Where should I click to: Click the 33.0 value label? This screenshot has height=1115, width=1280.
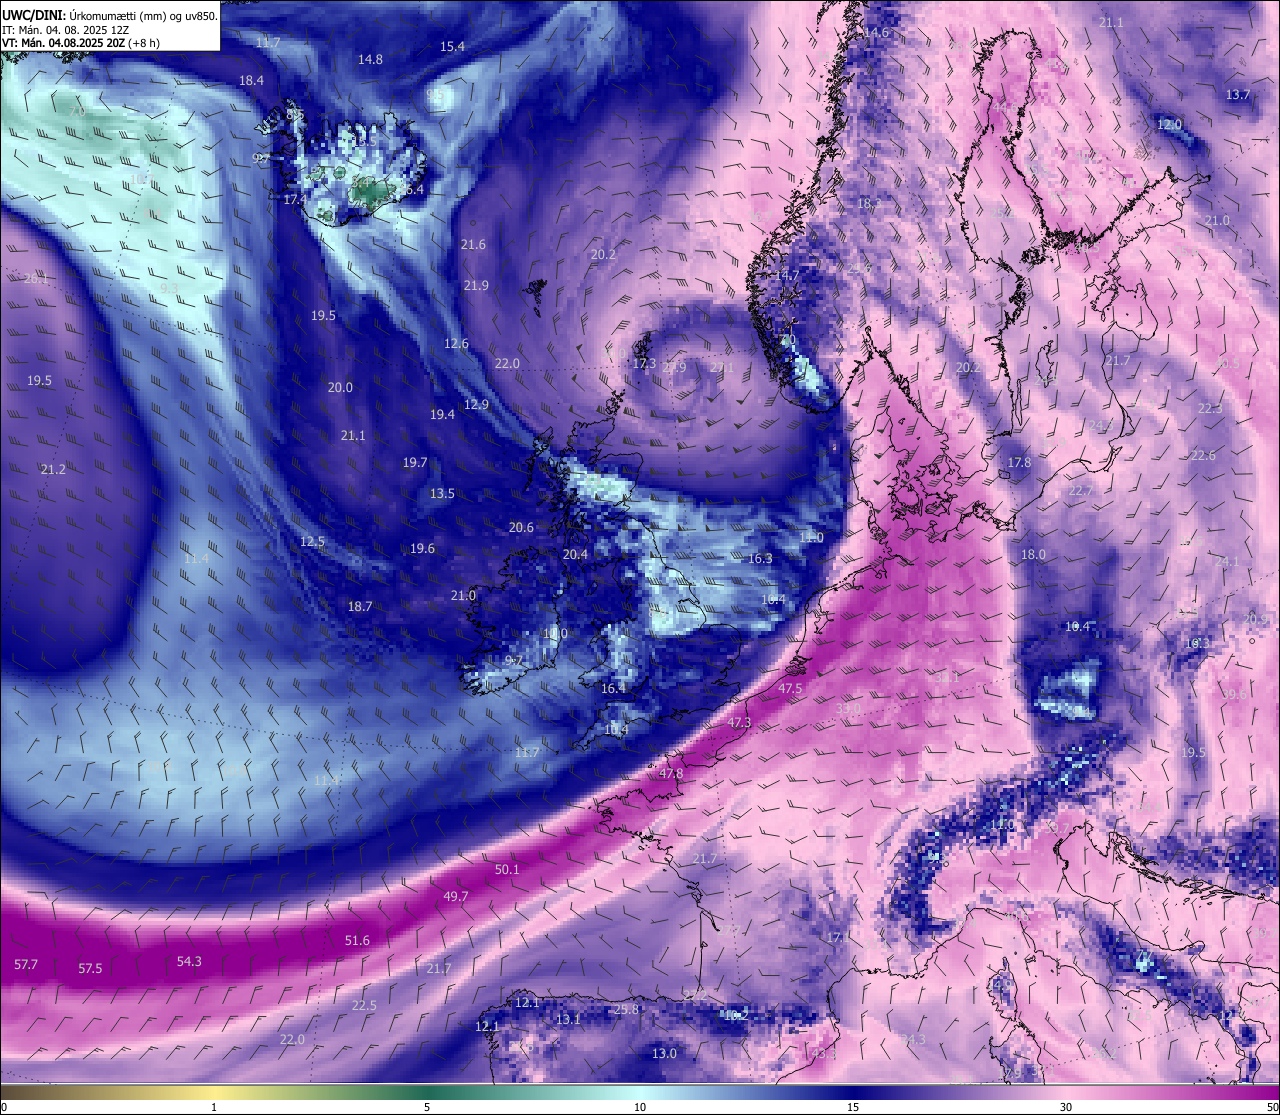point(848,708)
